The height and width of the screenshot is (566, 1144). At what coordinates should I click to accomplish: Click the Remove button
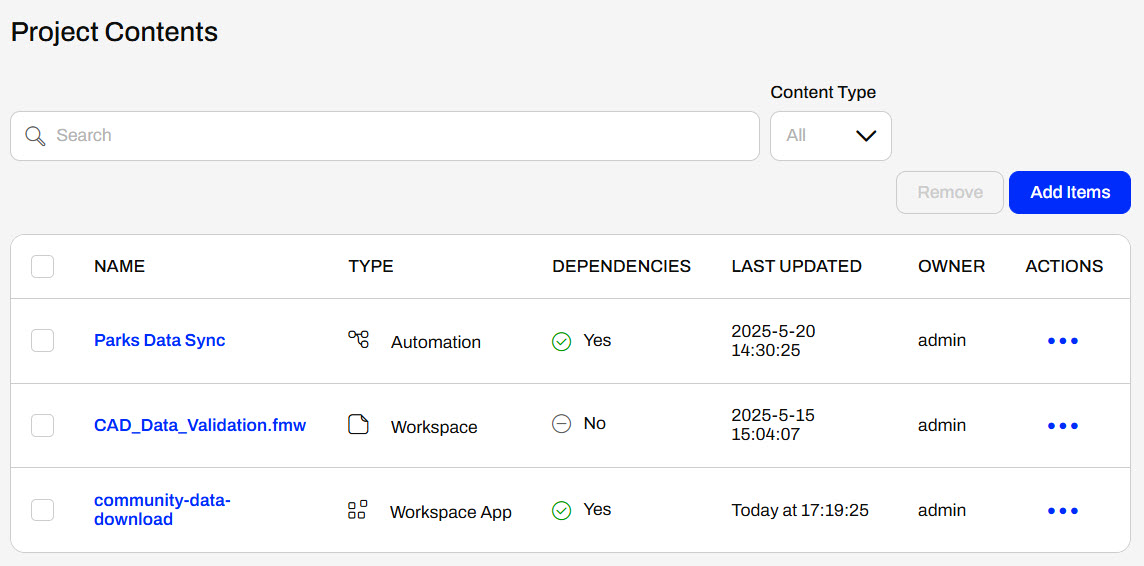pos(950,193)
